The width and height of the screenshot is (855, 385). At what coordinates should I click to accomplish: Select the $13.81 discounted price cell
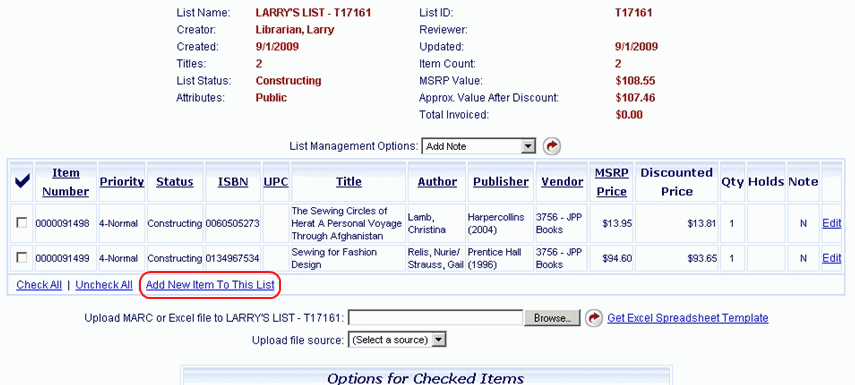[677, 223]
